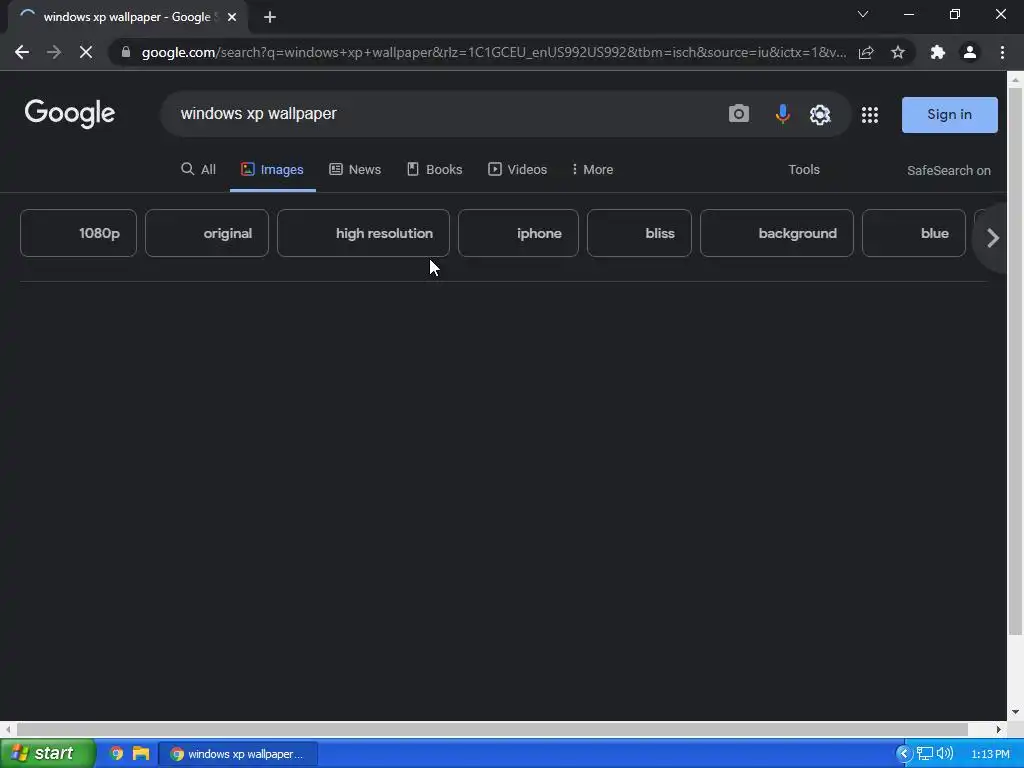Switch to the News tab
The width and height of the screenshot is (1024, 768).
click(x=355, y=169)
